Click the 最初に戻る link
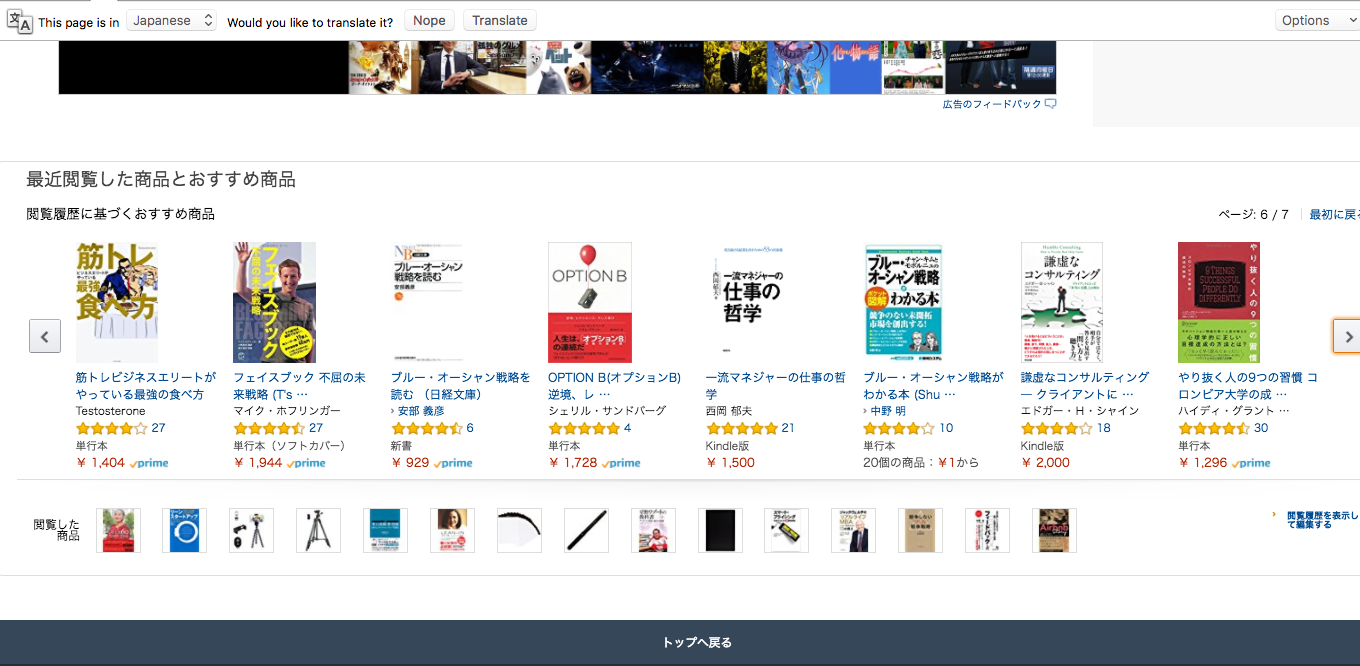Viewport: 1360px width, 666px height. pos(1334,214)
